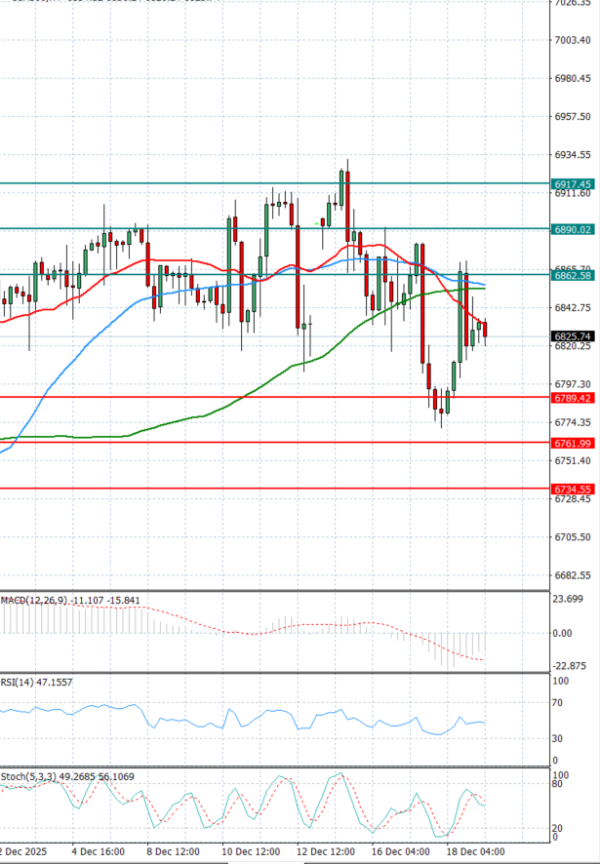
Task: Click the 6705.50 price axis value
Action: tap(571, 537)
